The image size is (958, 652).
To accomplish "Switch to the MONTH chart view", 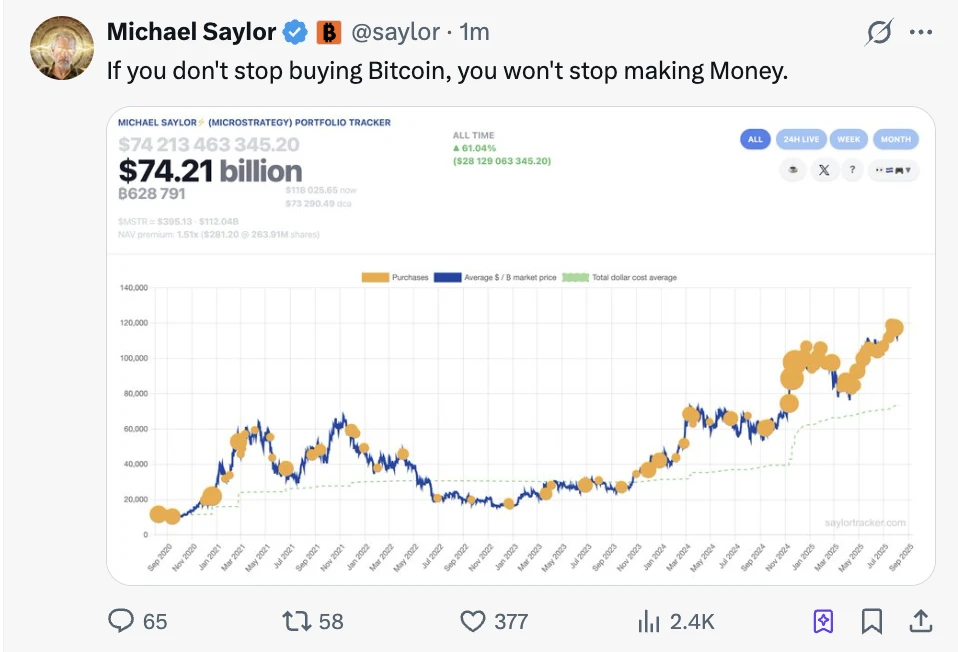I will pos(896,139).
